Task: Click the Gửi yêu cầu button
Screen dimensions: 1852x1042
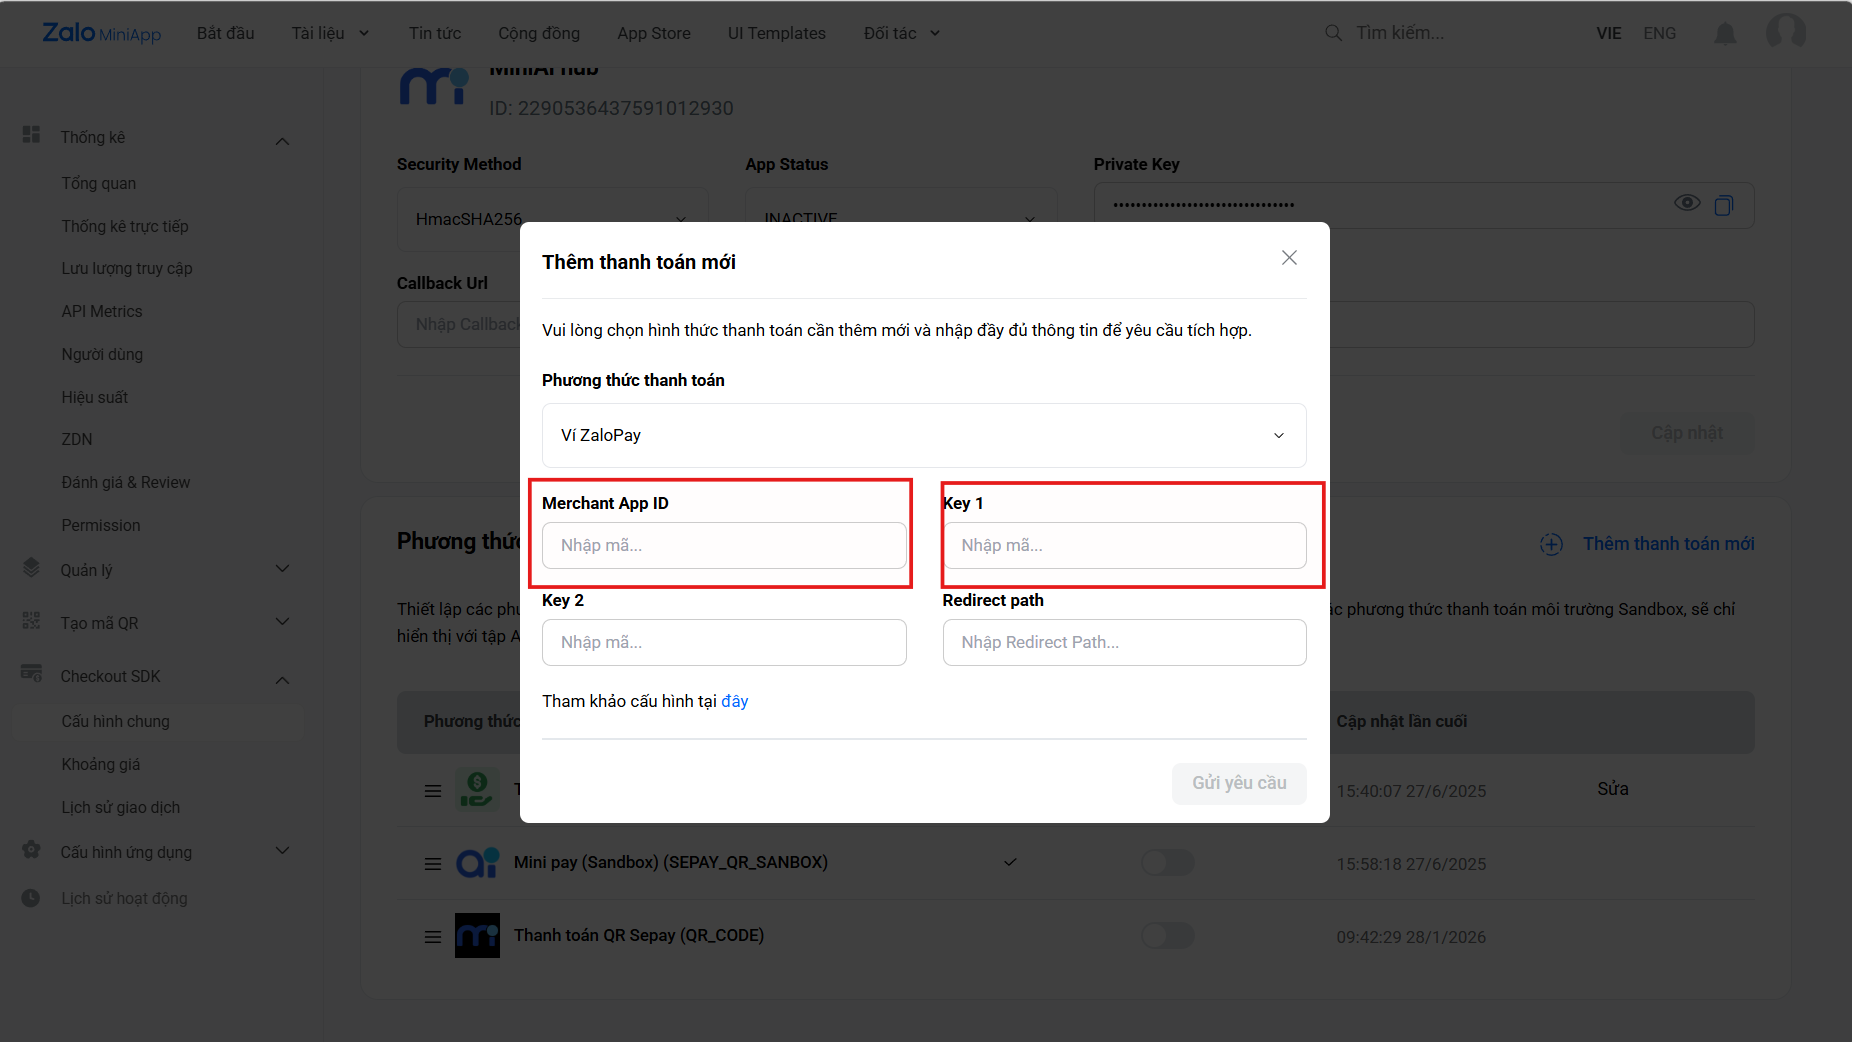Action: point(1239,783)
